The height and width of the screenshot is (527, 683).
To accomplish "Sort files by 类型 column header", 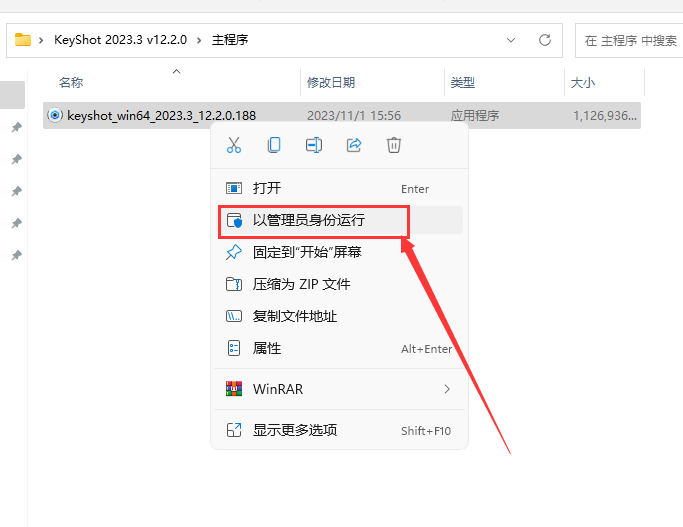I will point(463,82).
